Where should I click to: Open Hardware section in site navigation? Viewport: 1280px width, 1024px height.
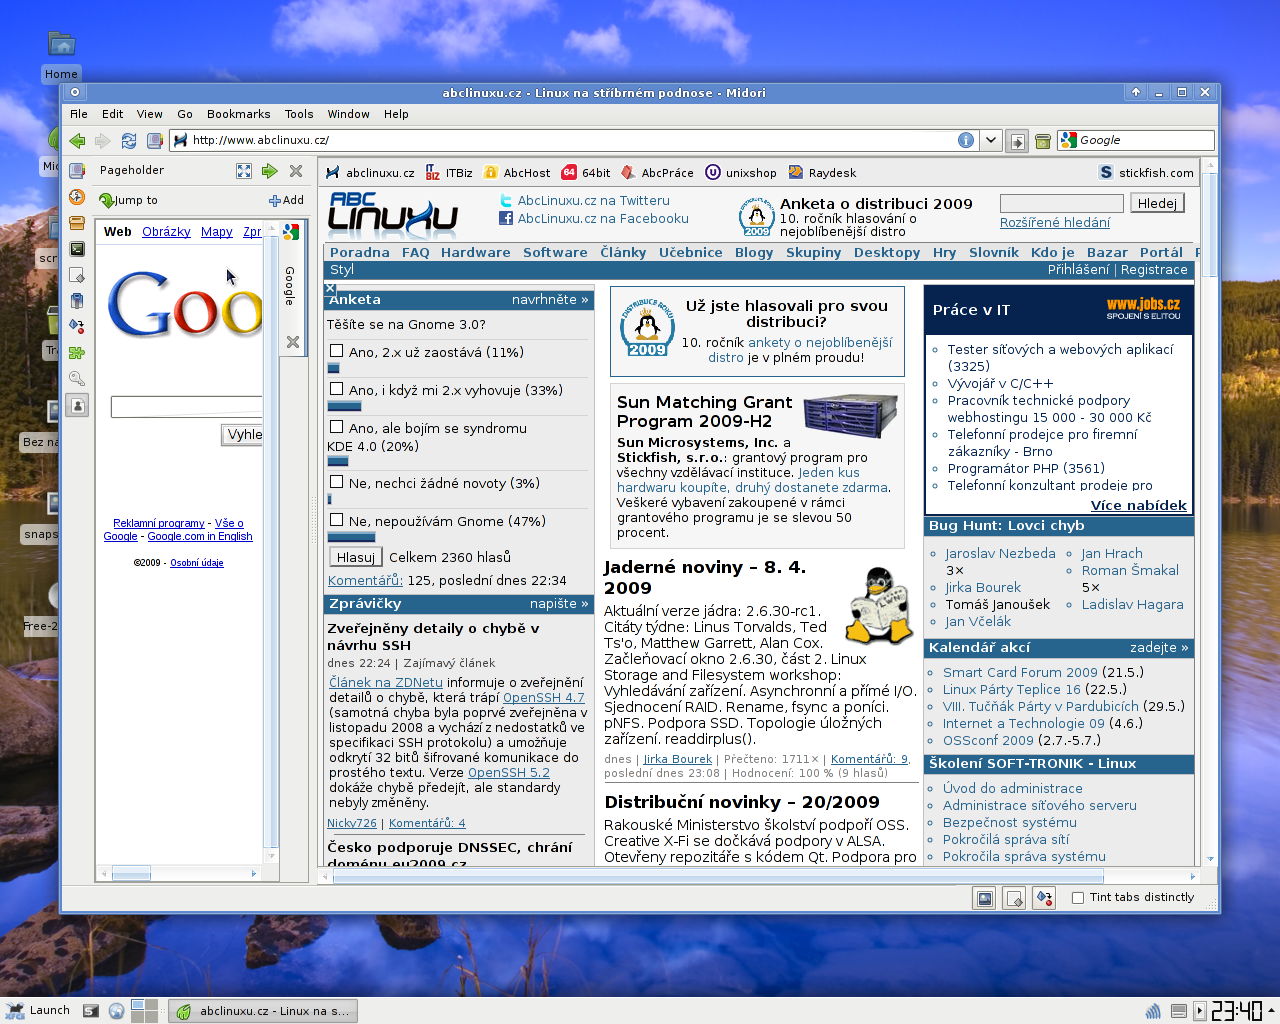click(x=476, y=252)
